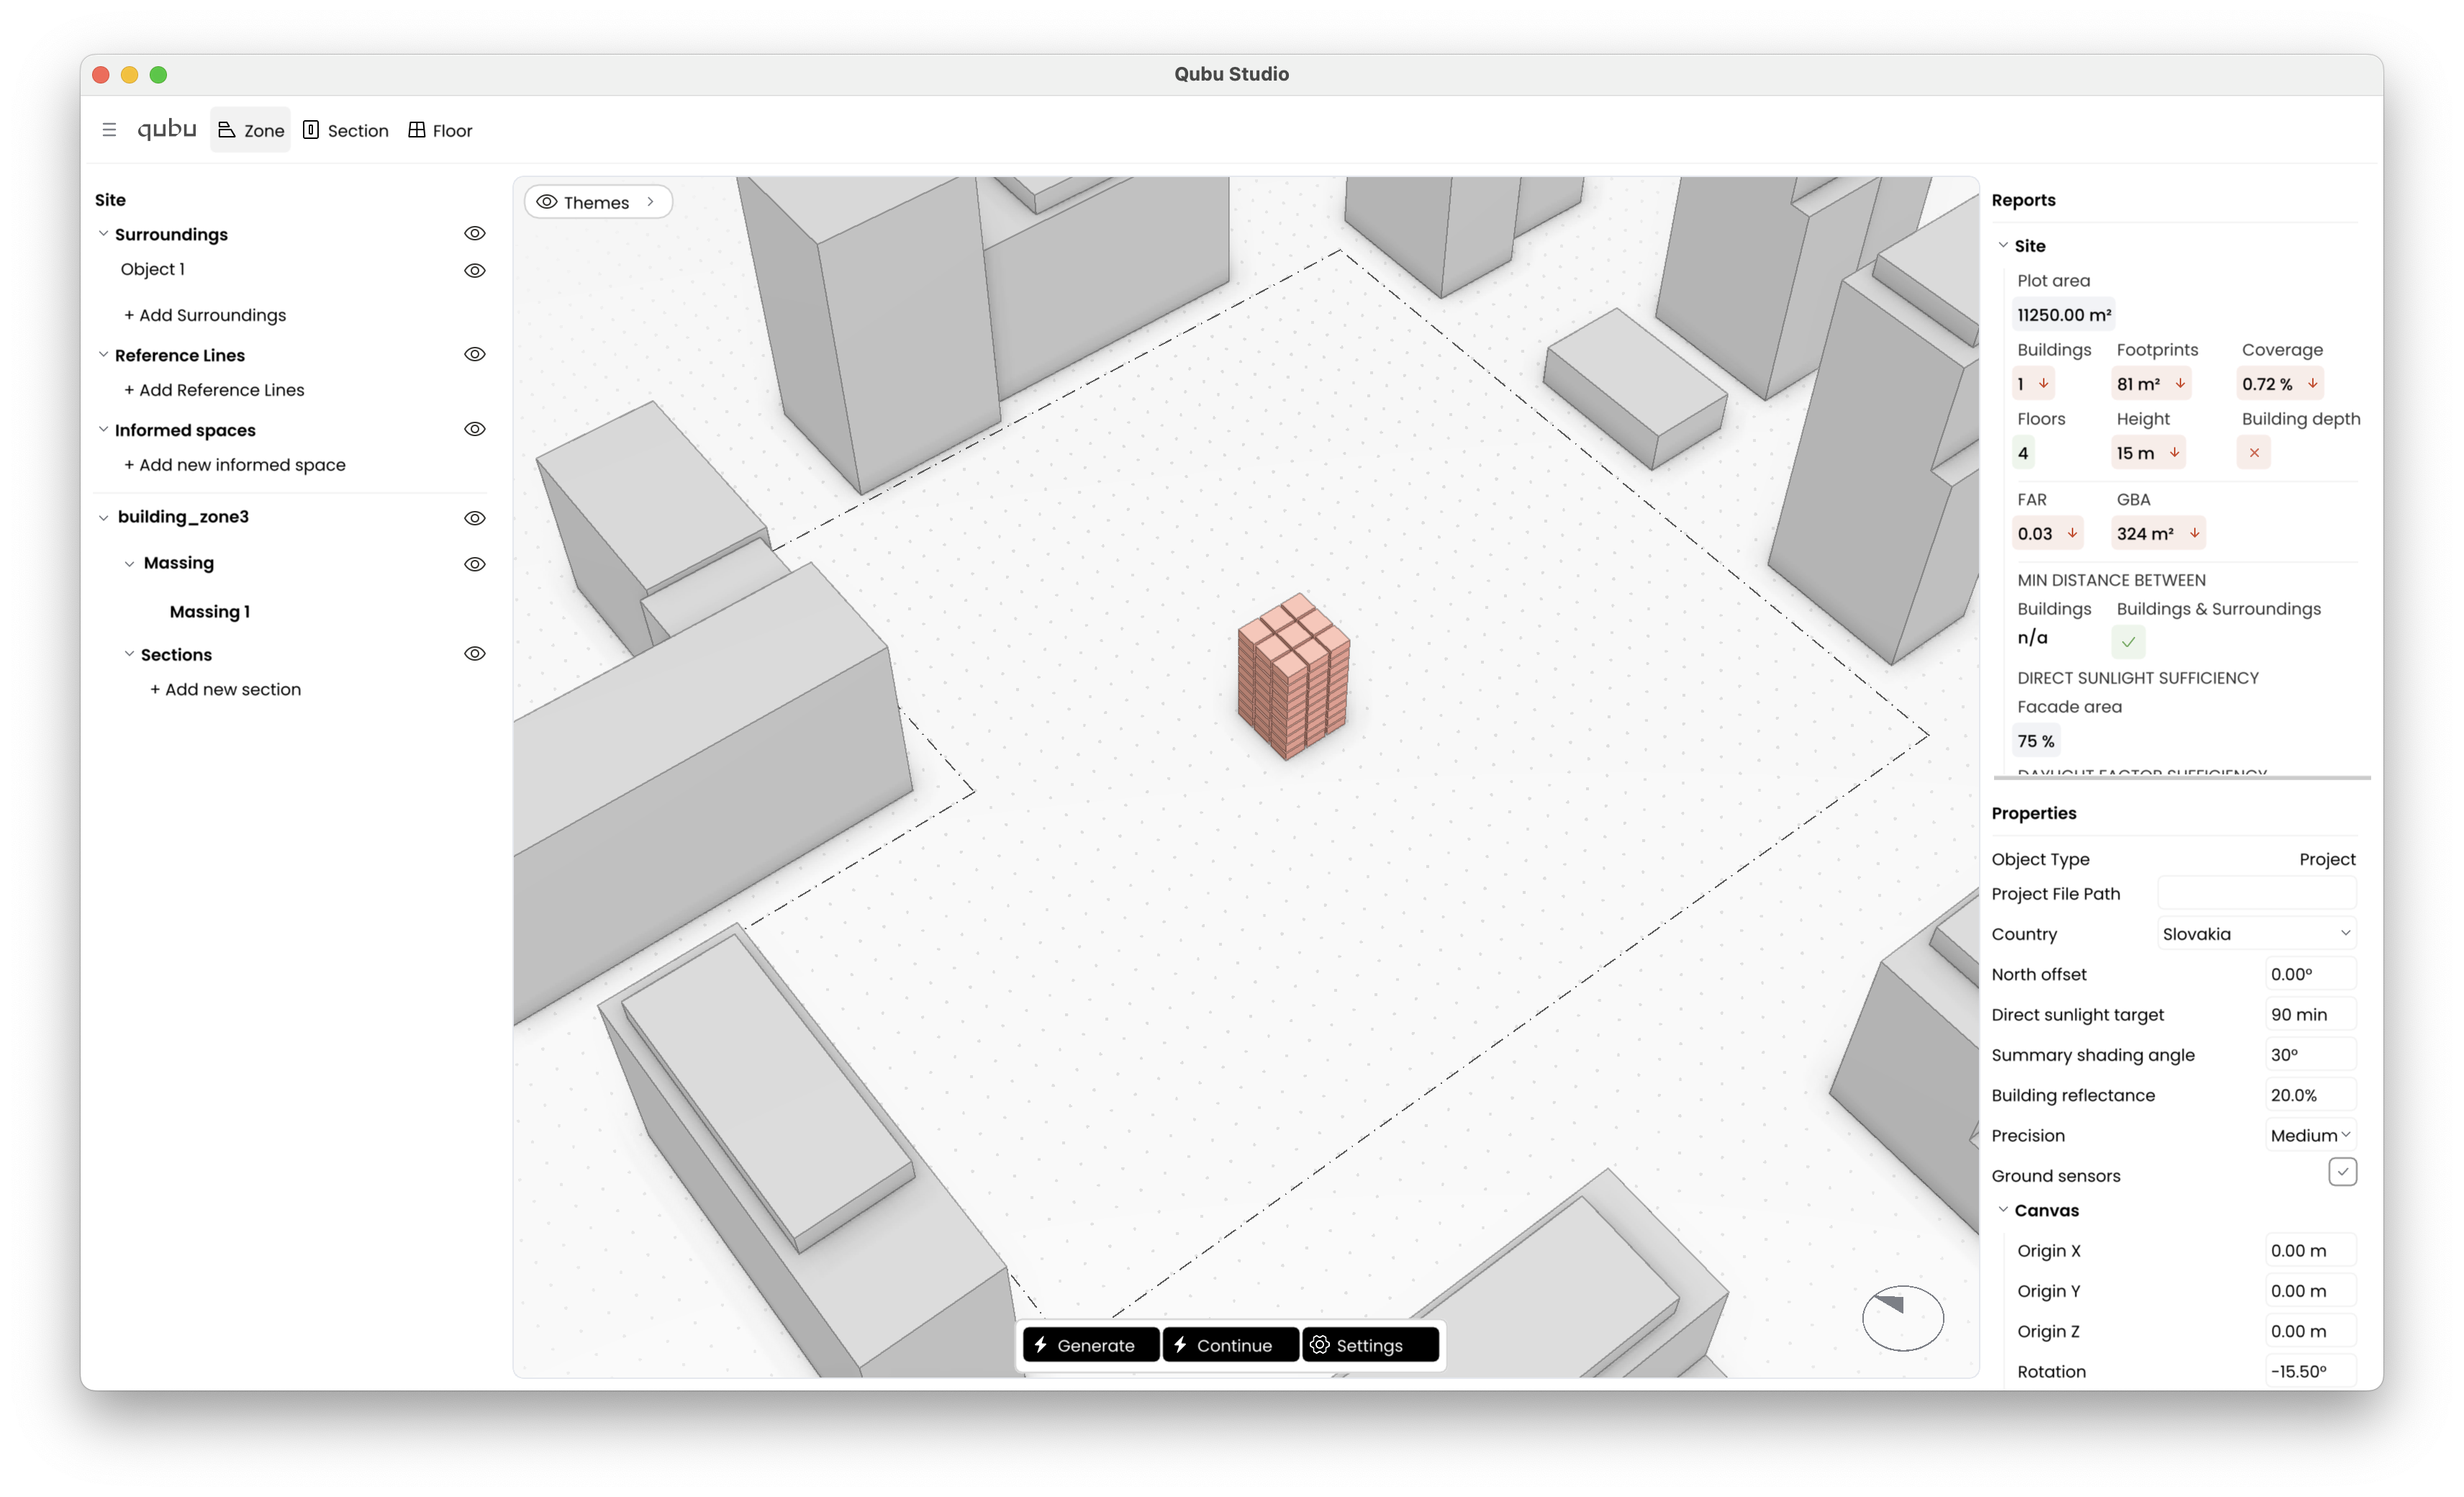Viewport: 2464px width, 1497px height.
Task: Click the Floors value 4
Action: tap(2023, 453)
